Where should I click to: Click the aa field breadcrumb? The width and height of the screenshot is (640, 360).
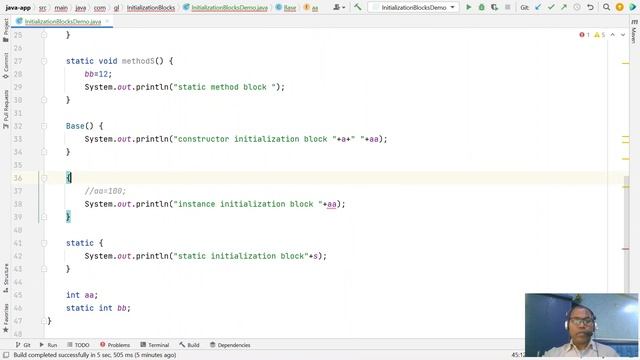[x=311, y=8]
